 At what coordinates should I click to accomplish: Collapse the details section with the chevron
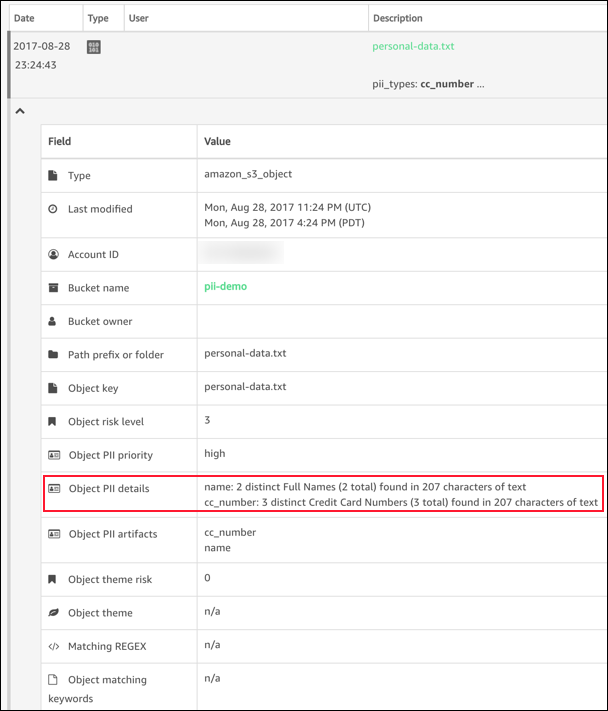[x=20, y=111]
